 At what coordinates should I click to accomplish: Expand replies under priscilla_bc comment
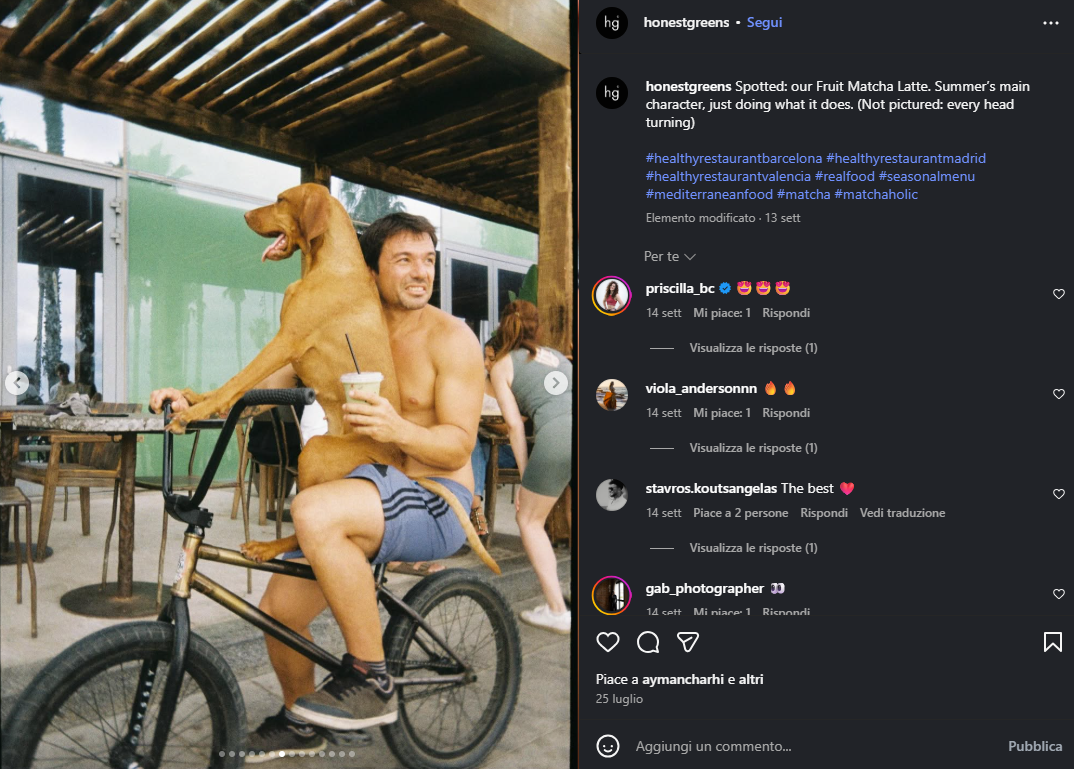tap(753, 348)
